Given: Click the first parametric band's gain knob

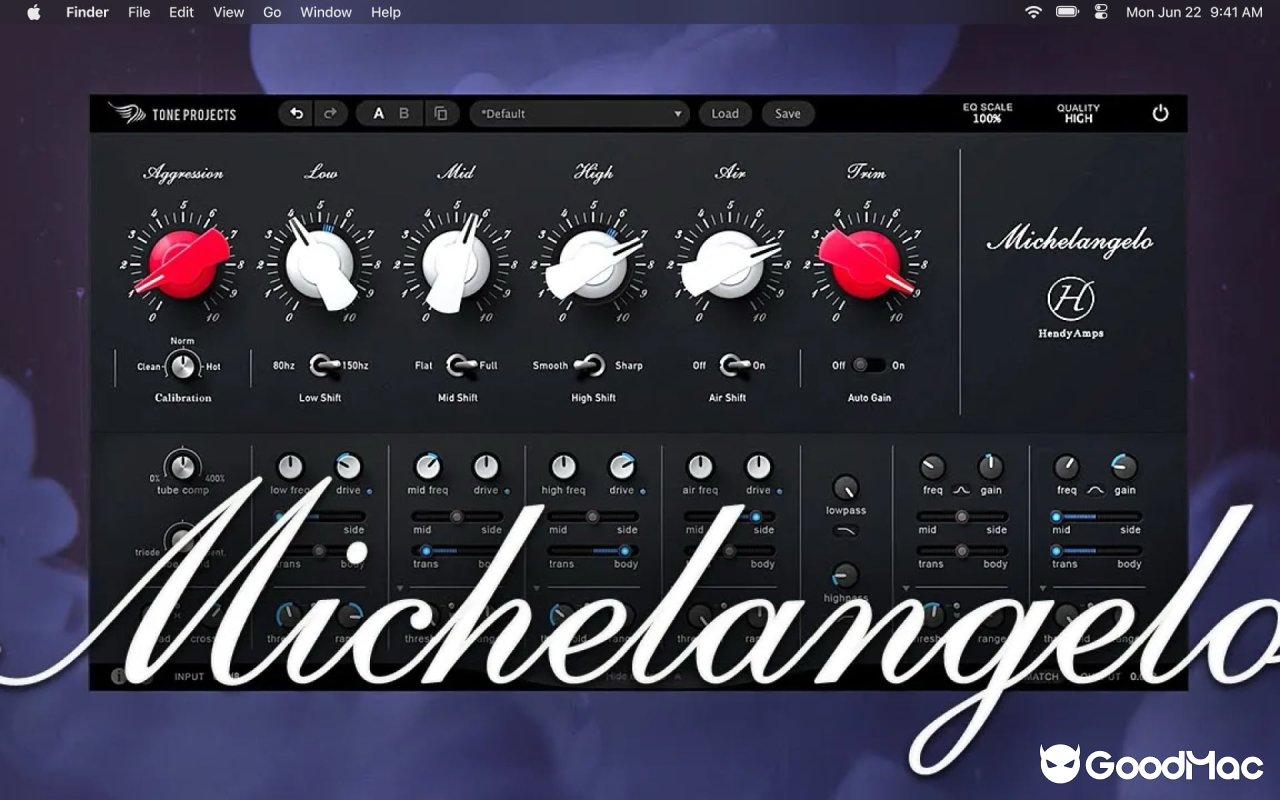Looking at the screenshot, I should click(x=990, y=466).
